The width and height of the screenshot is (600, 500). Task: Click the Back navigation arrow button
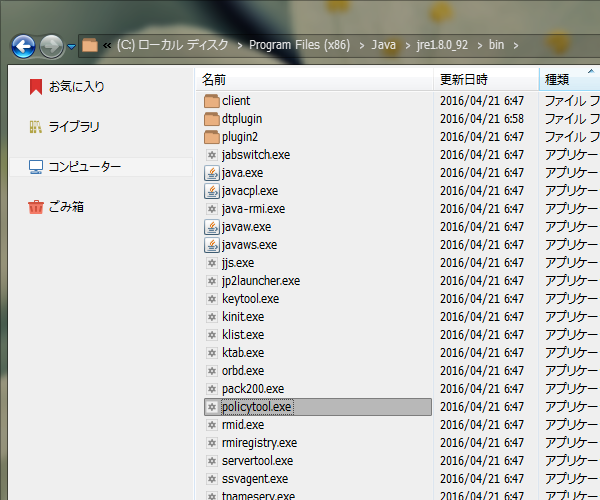[23, 47]
